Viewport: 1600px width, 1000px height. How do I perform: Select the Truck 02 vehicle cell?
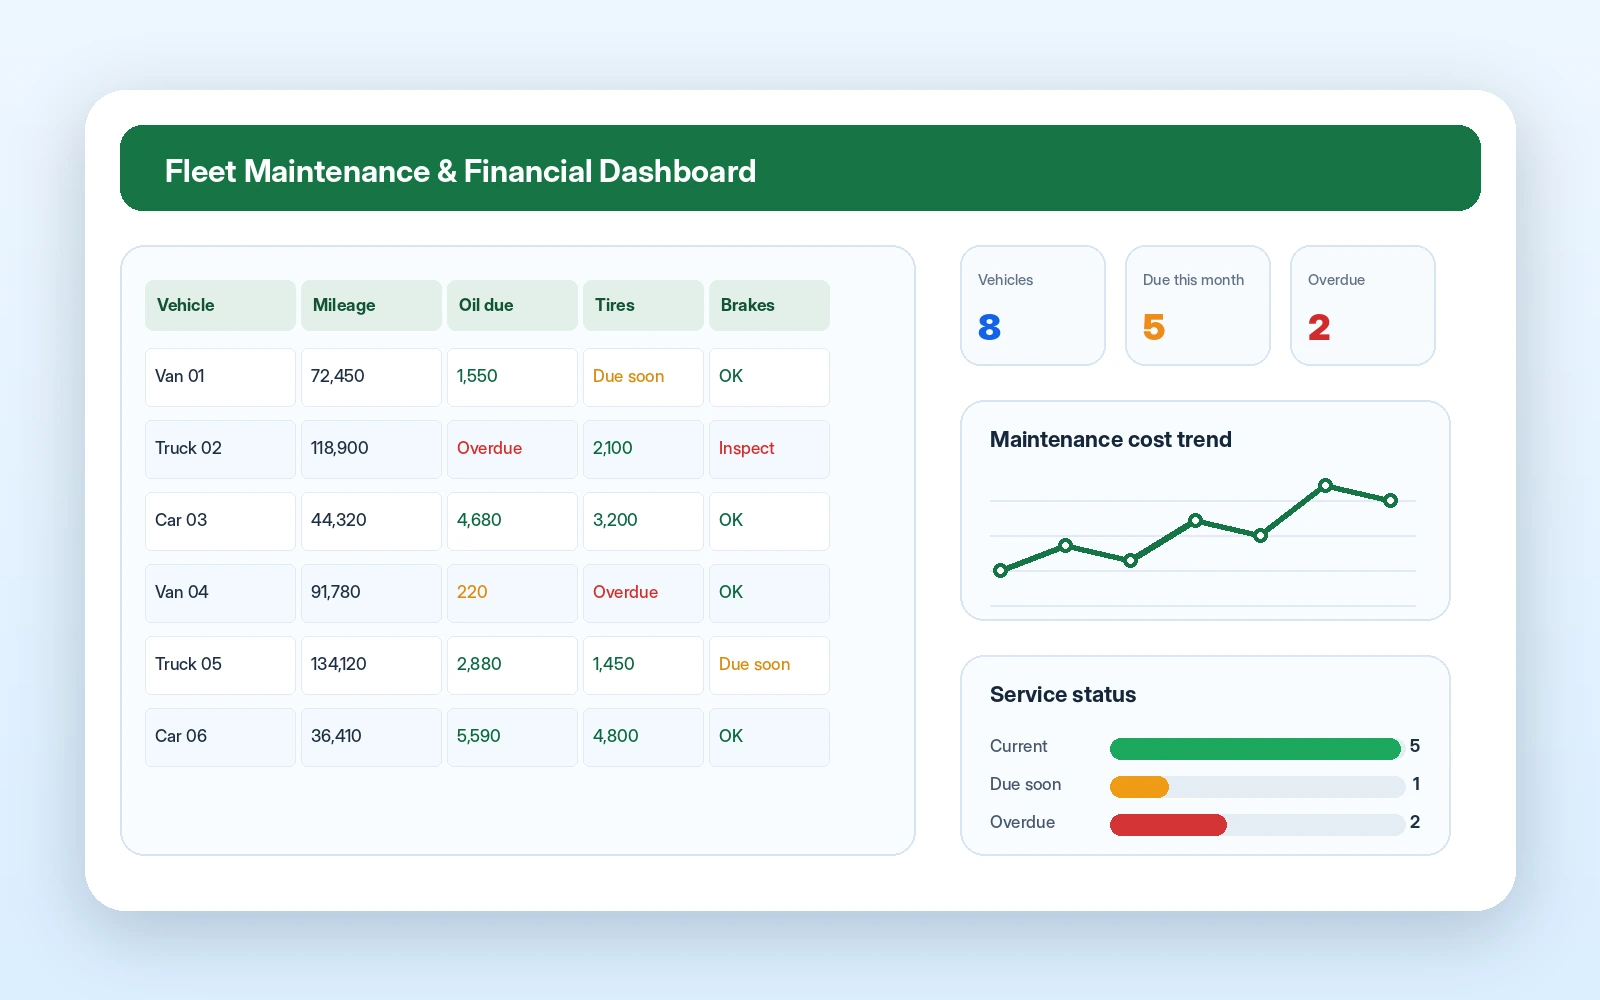tap(220, 449)
